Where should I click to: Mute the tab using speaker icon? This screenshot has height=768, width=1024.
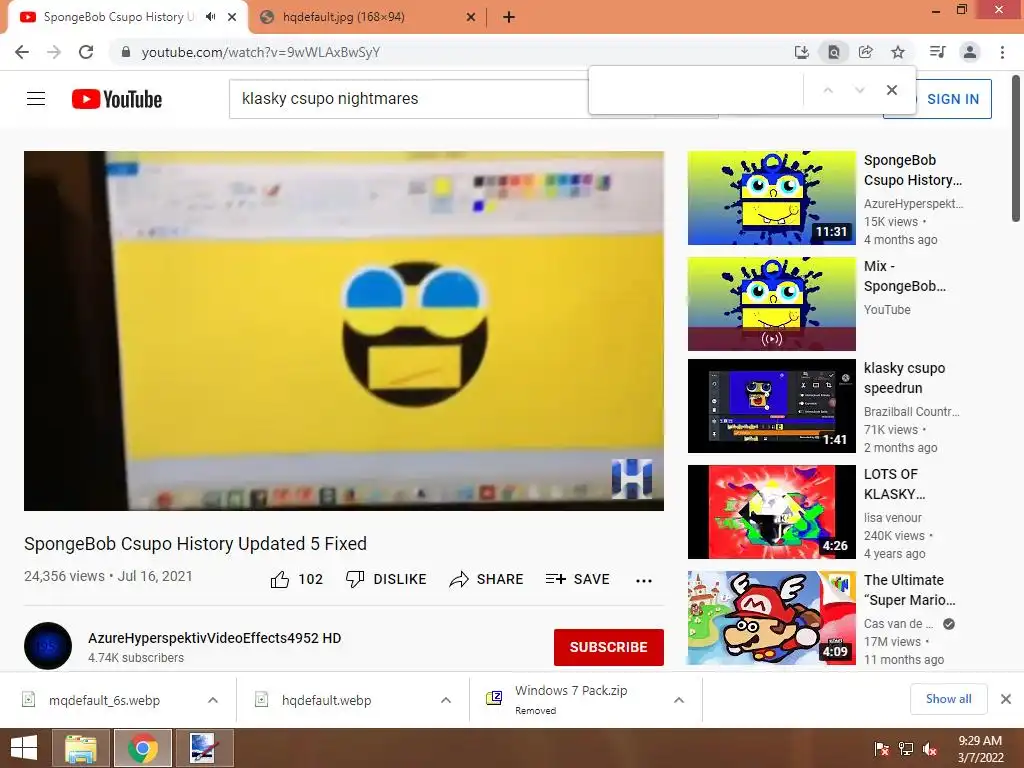pos(210,17)
